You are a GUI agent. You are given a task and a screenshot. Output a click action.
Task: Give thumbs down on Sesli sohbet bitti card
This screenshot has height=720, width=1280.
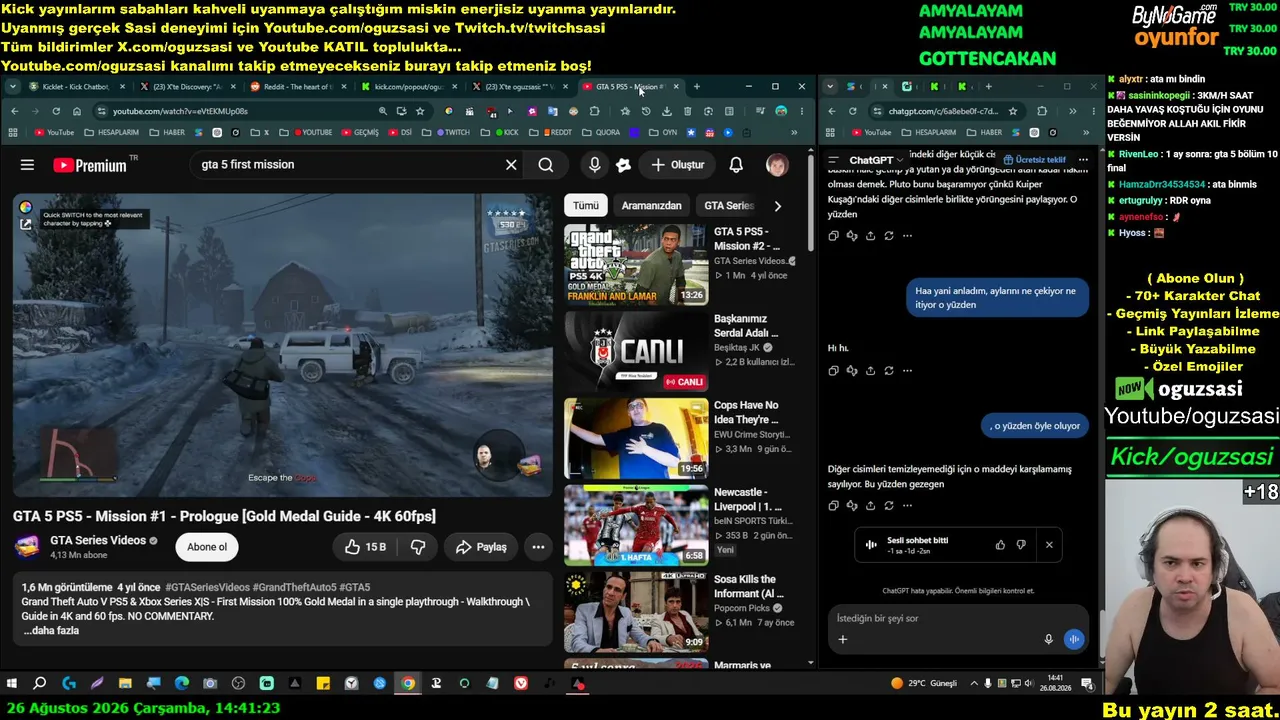1021,545
